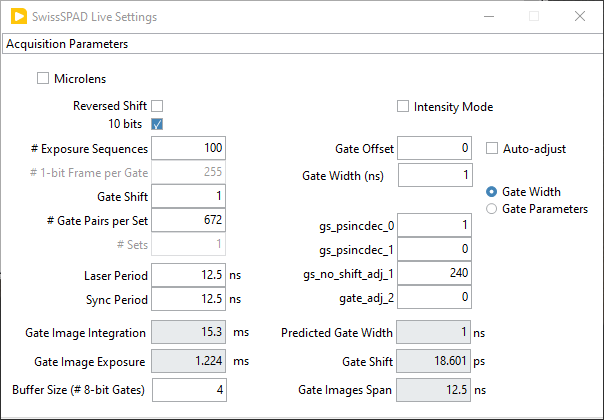604x420 pixels.
Task: Turn on Gate Offset Auto-adjust
Action: tap(492, 148)
